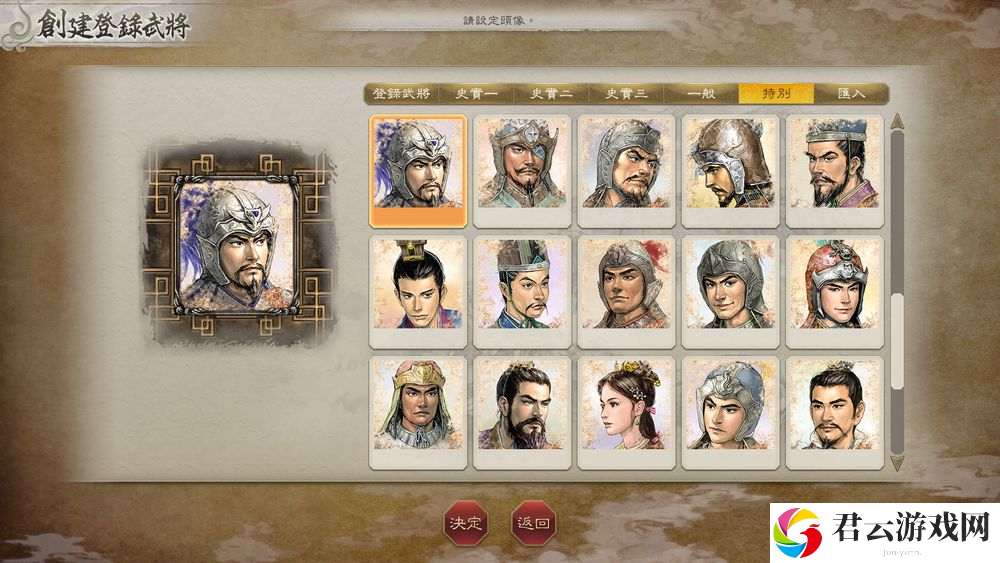Select the red ornate helmet young warrior portrait
The width and height of the screenshot is (1000, 563).
tap(835, 291)
